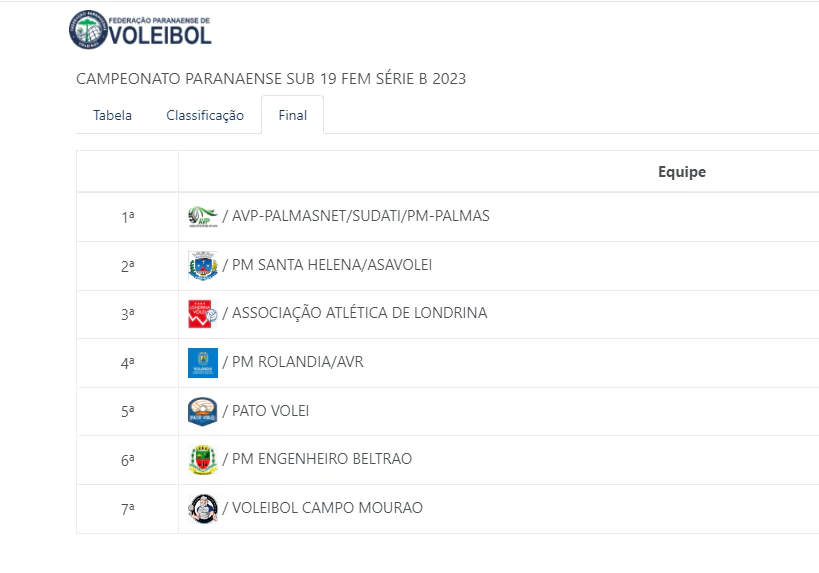Image resolution: width=819 pixels, height=573 pixels.
Task: Click the AVP-Palmasnet team crest icon
Action: pos(202,216)
